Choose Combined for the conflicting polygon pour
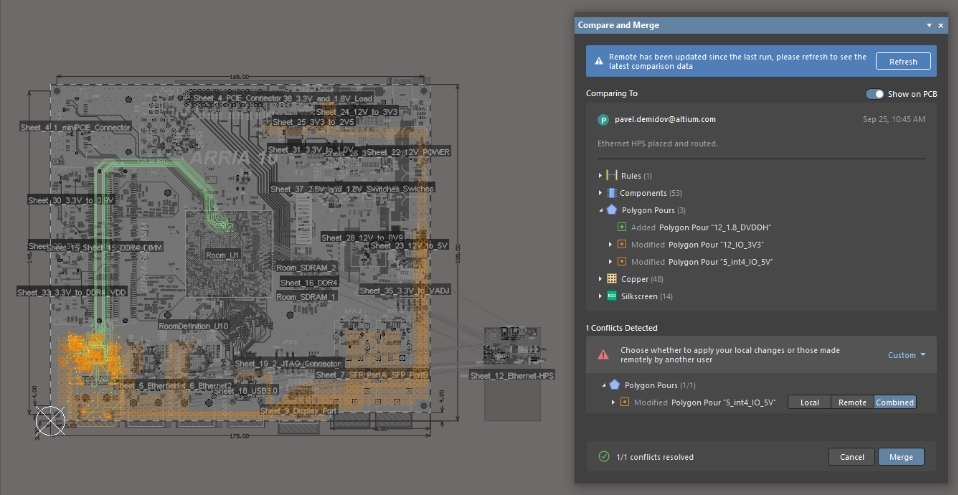 pos(895,402)
